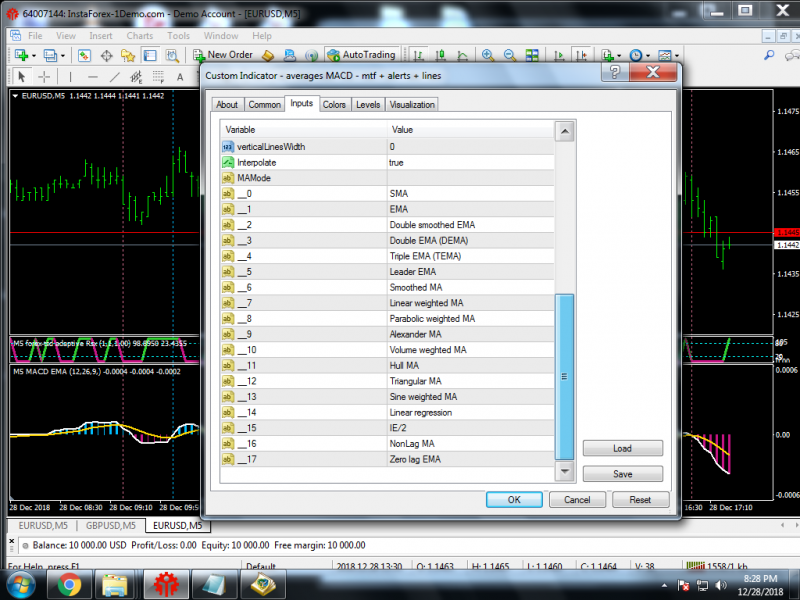Open Google Chrome from the taskbar
The height and width of the screenshot is (600, 800).
click(x=69, y=584)
